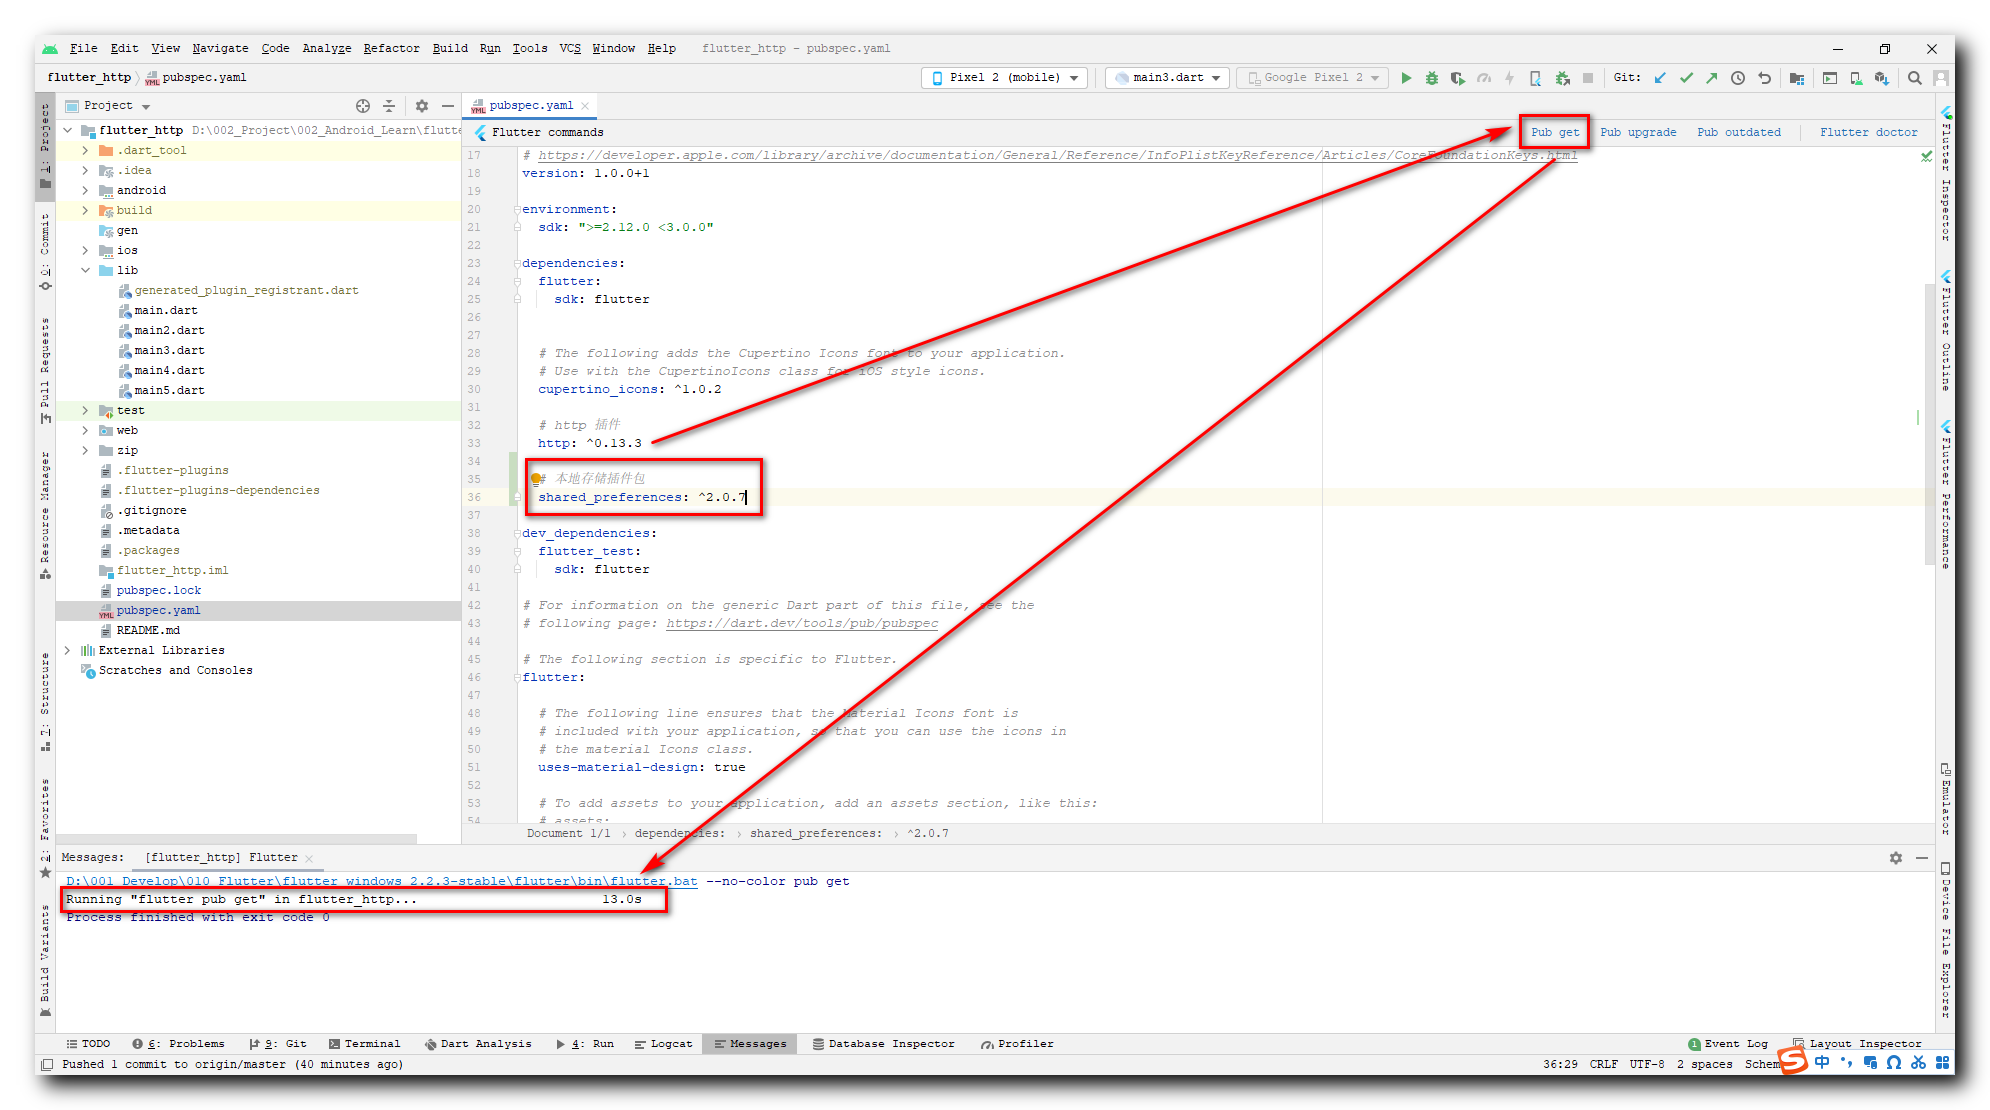Click Git rollback undo icon

pyautogui.click(x=1765, y=78)
